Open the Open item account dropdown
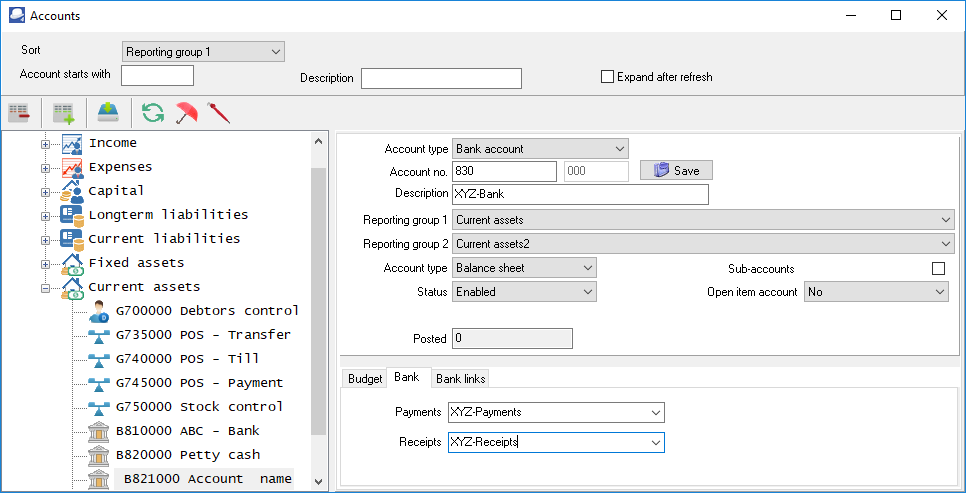 pyautogui.click(x=877, y=292)
